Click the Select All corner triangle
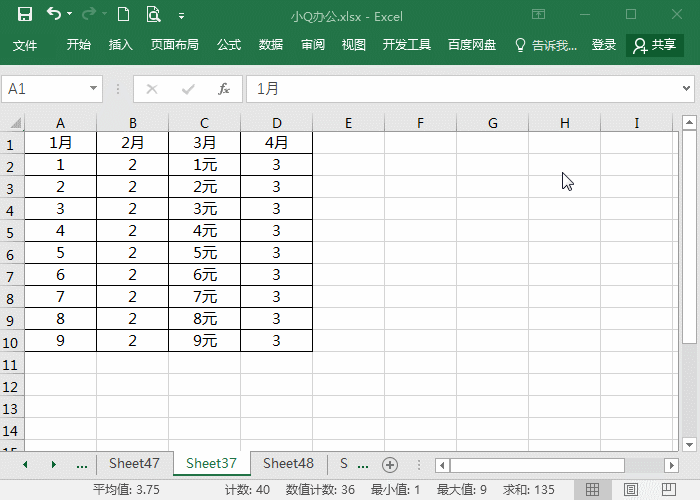The height and width of the screenshot is (500, 700). click(x=16, y=123)
